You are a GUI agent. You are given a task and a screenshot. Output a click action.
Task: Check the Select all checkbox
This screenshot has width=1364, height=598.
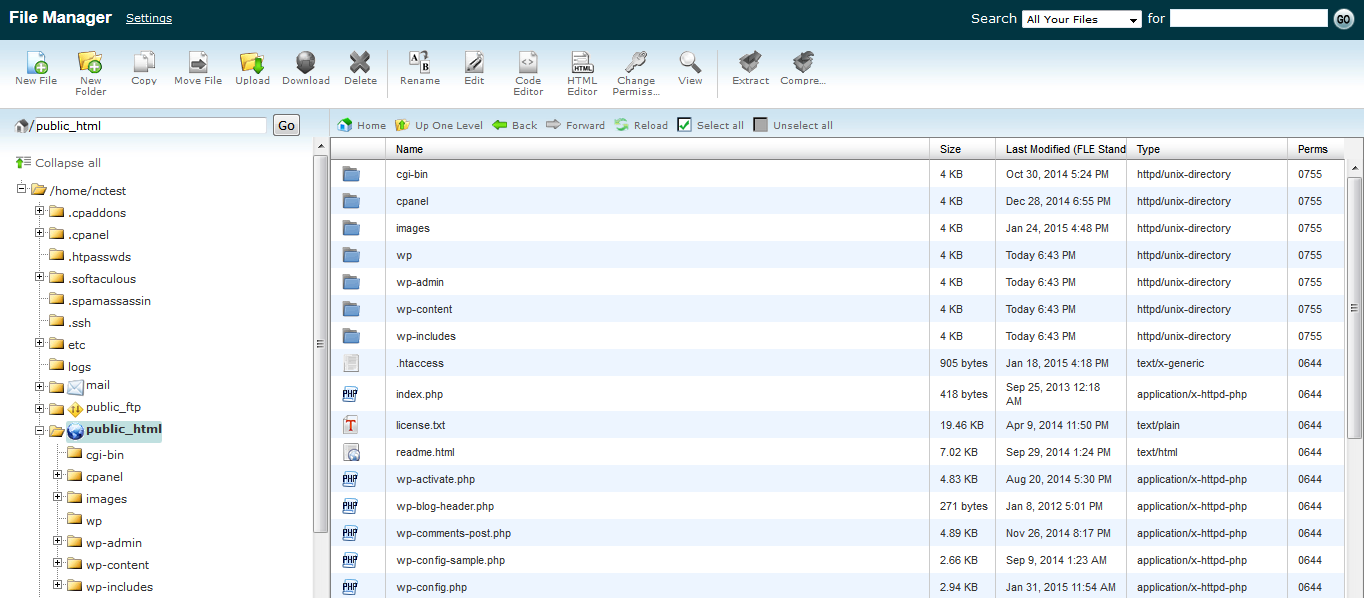pos(685,125)
